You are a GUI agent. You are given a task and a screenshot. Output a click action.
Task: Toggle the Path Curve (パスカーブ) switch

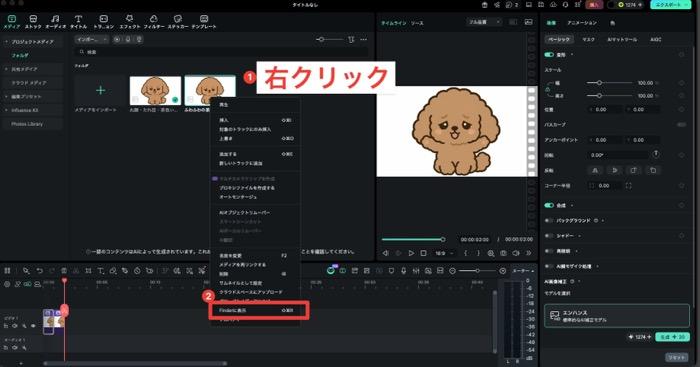point(681,125)
